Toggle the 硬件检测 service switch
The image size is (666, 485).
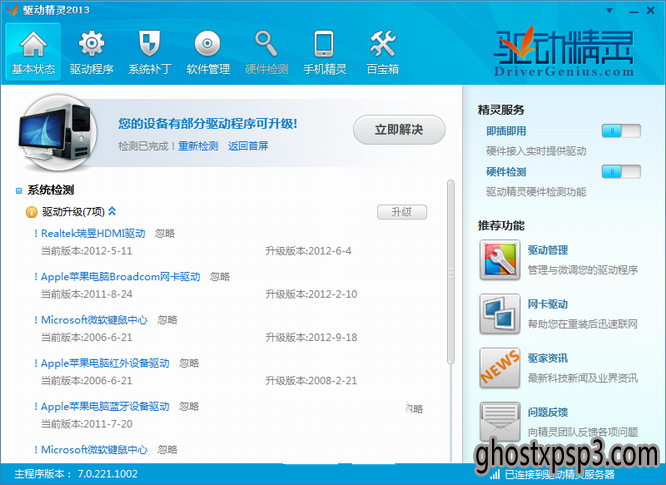tap(621, 172)
